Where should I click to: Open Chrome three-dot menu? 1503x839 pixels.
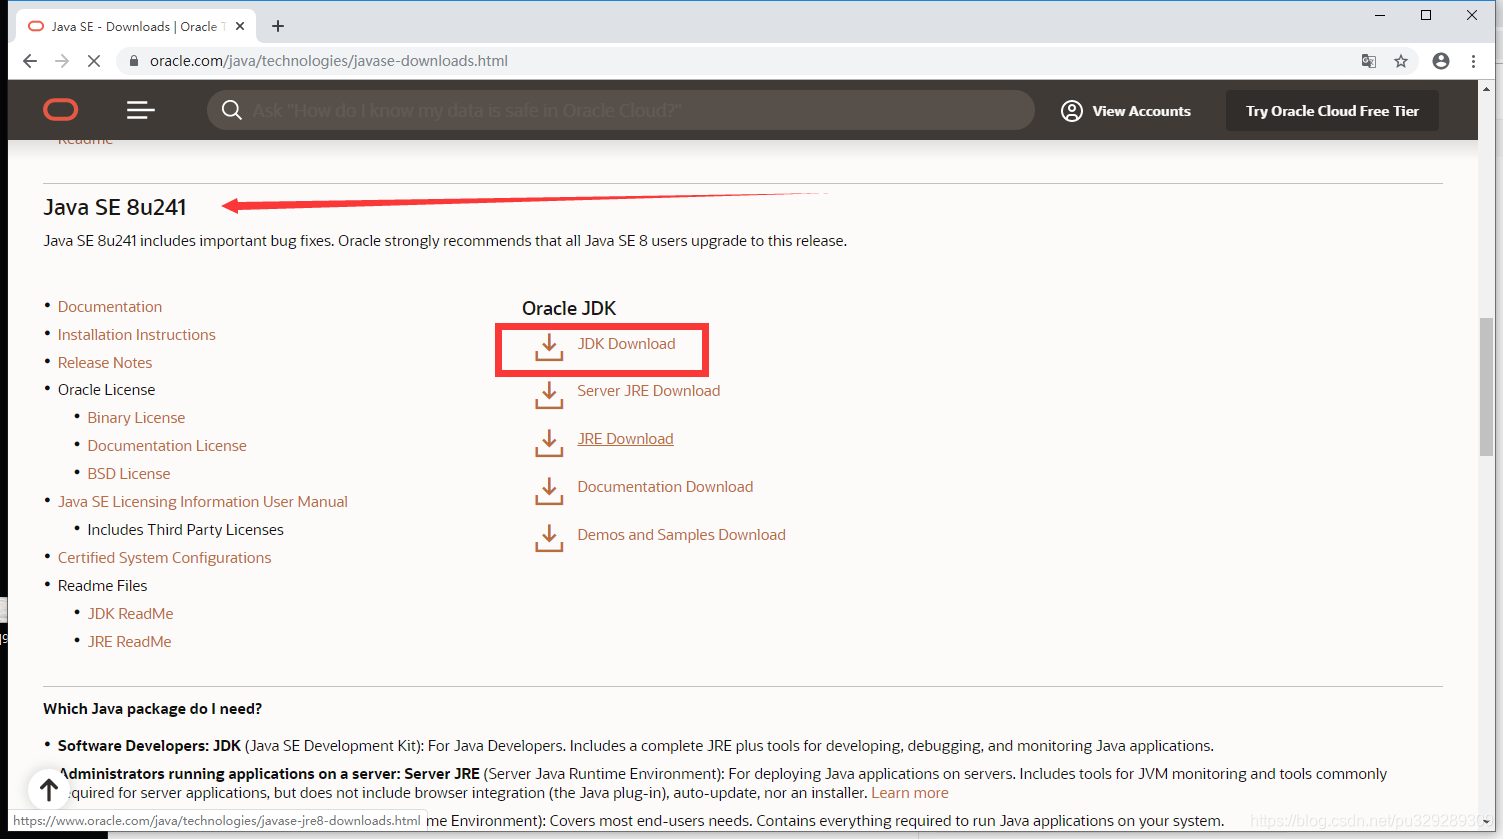1473,61
